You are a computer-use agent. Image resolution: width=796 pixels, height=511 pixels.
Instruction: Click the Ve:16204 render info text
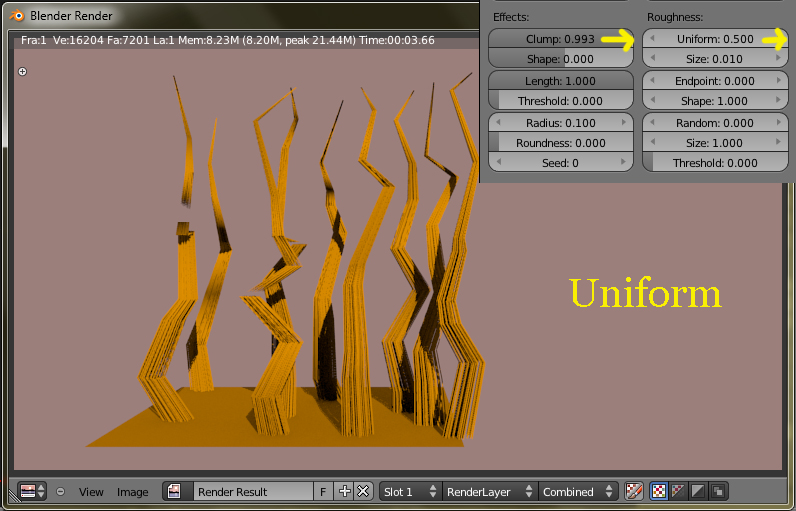(x=78, y=40)
